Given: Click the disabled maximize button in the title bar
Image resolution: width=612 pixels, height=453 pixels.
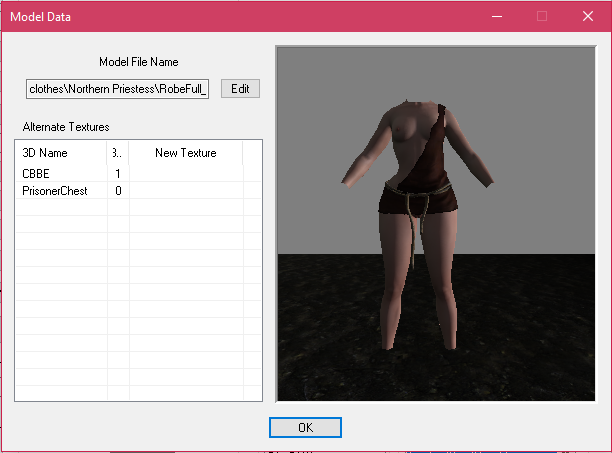Looking at the screenshot, I should tap(542, 16).
